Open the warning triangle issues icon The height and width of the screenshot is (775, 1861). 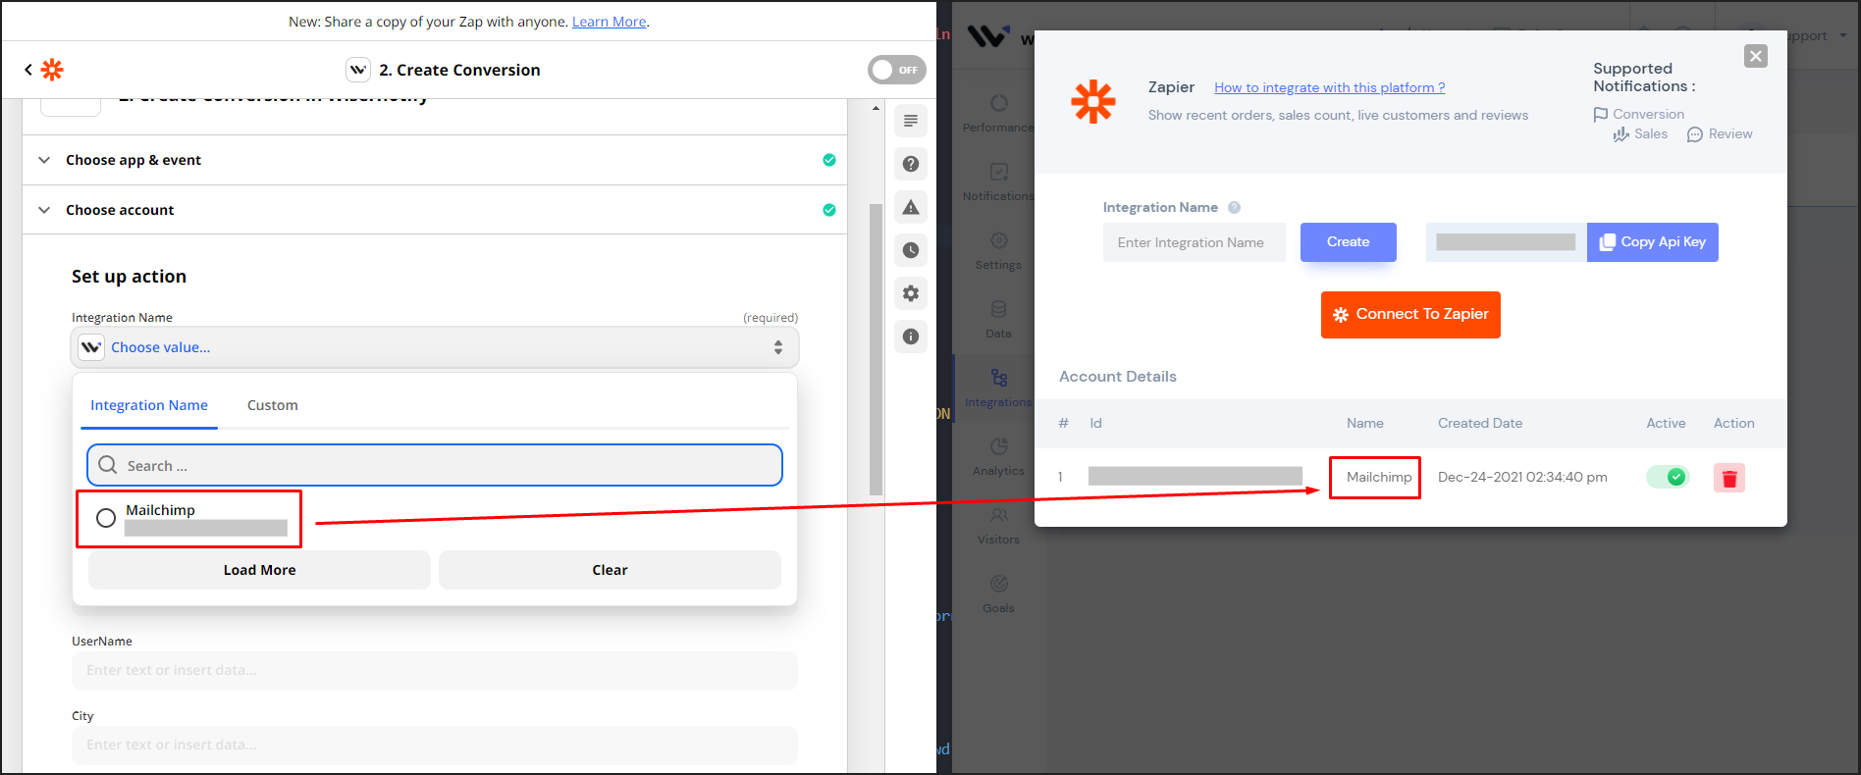click(x=910, y=207)
